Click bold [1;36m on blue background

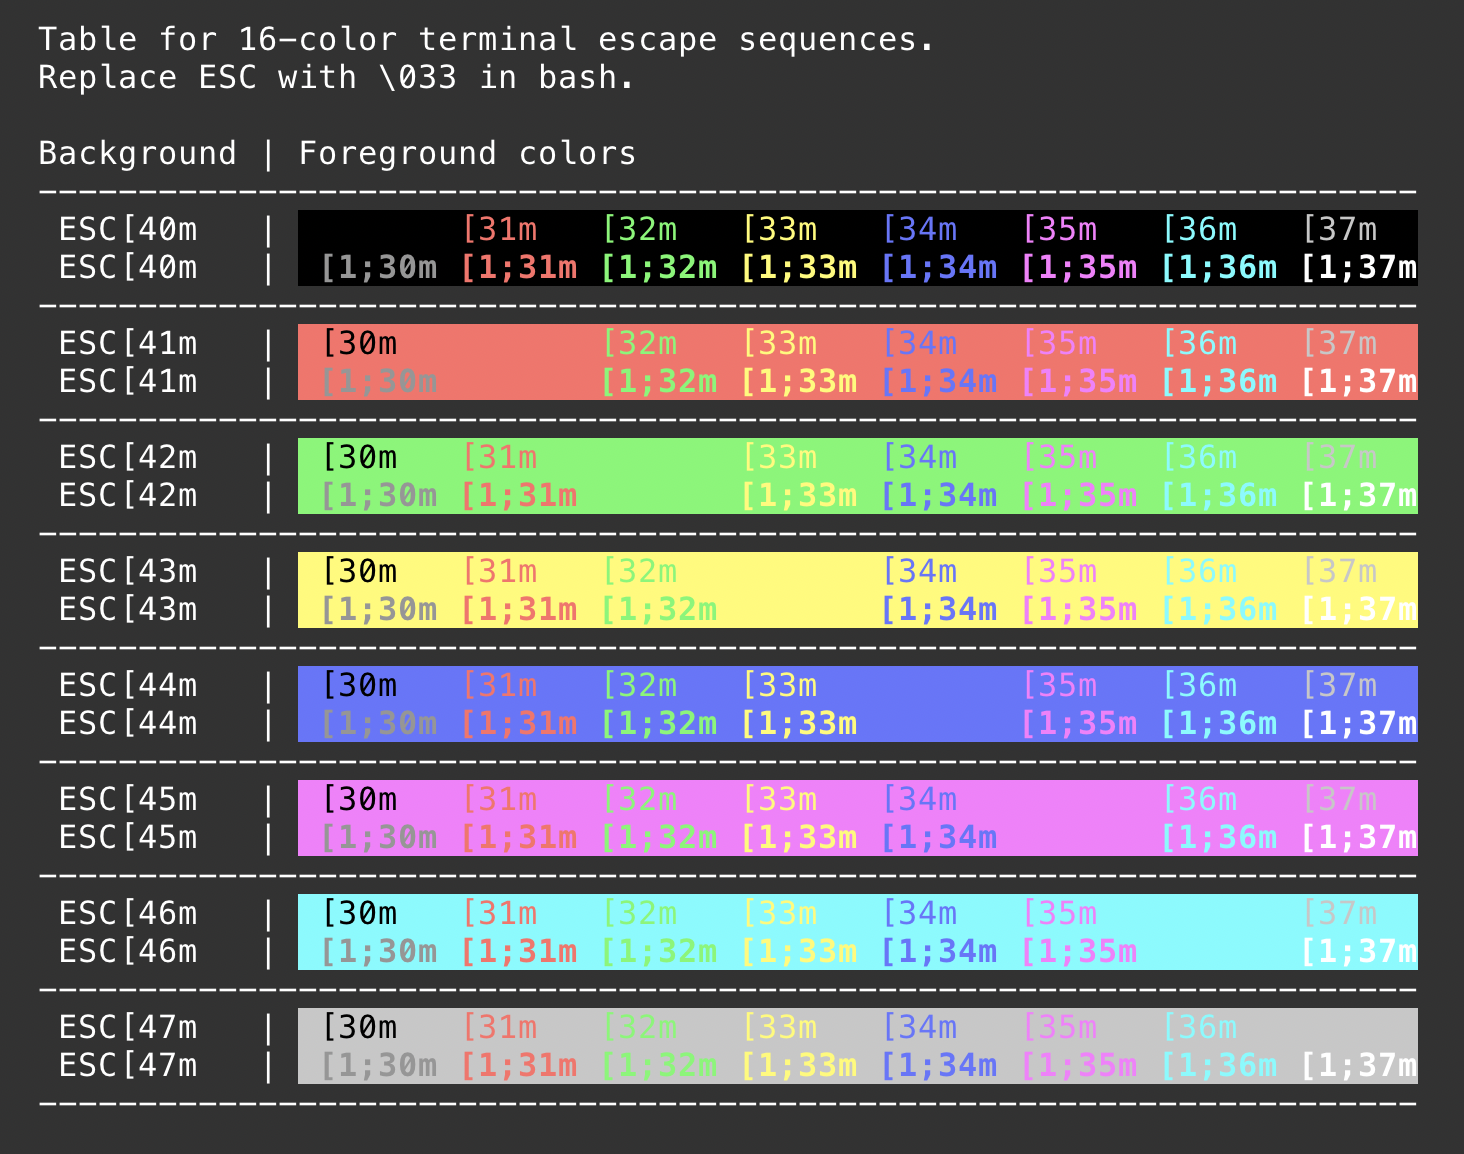tap(1218, 724)
